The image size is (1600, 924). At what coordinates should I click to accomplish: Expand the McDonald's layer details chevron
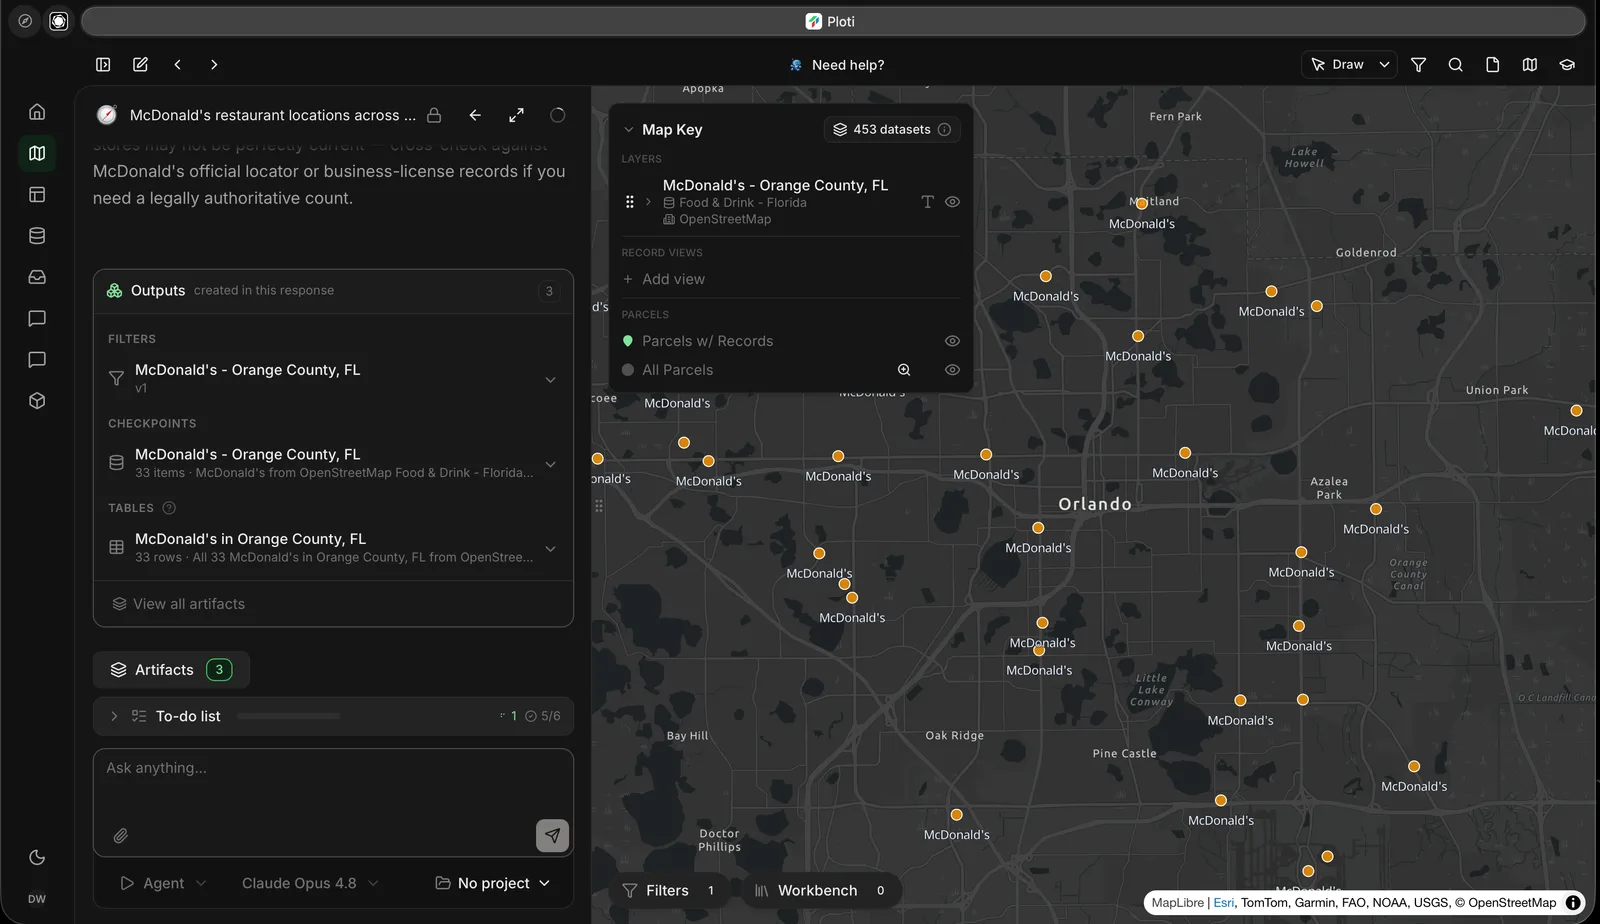[648, 202]
